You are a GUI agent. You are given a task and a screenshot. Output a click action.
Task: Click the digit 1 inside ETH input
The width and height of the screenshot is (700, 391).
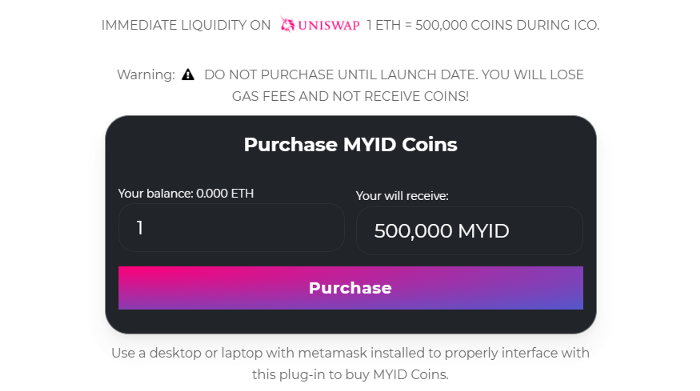point(140,228)
